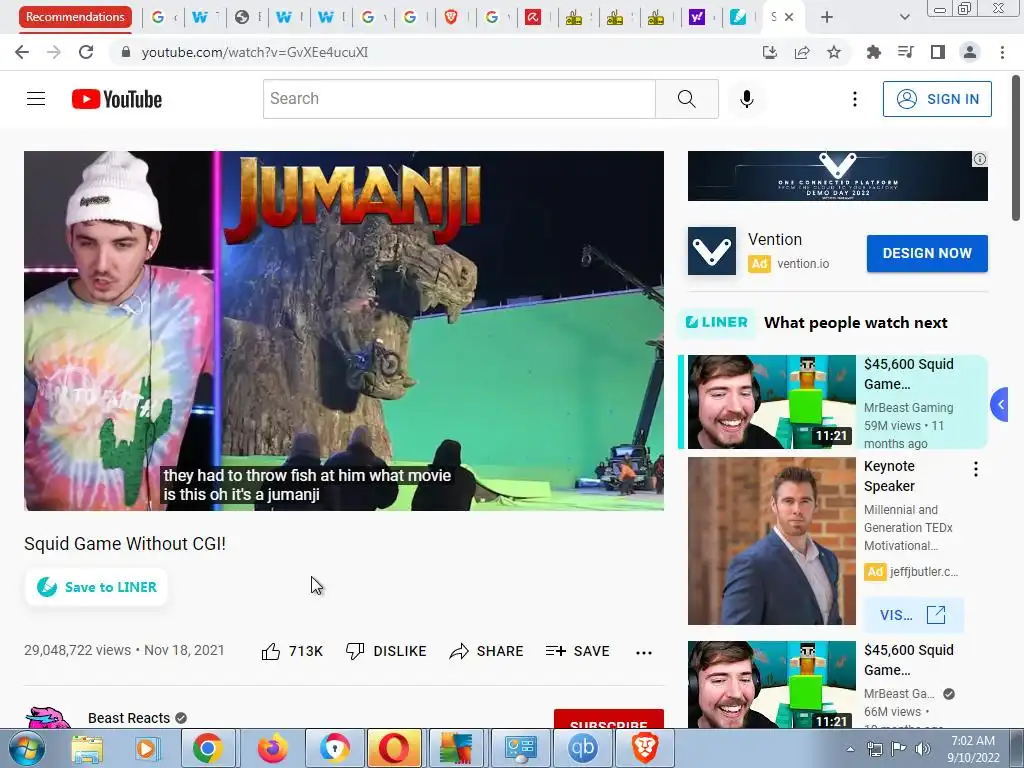Screen dimensions: 1024x768
Task: Go to YouTube home via logo
Action: (x=117, y=99)
